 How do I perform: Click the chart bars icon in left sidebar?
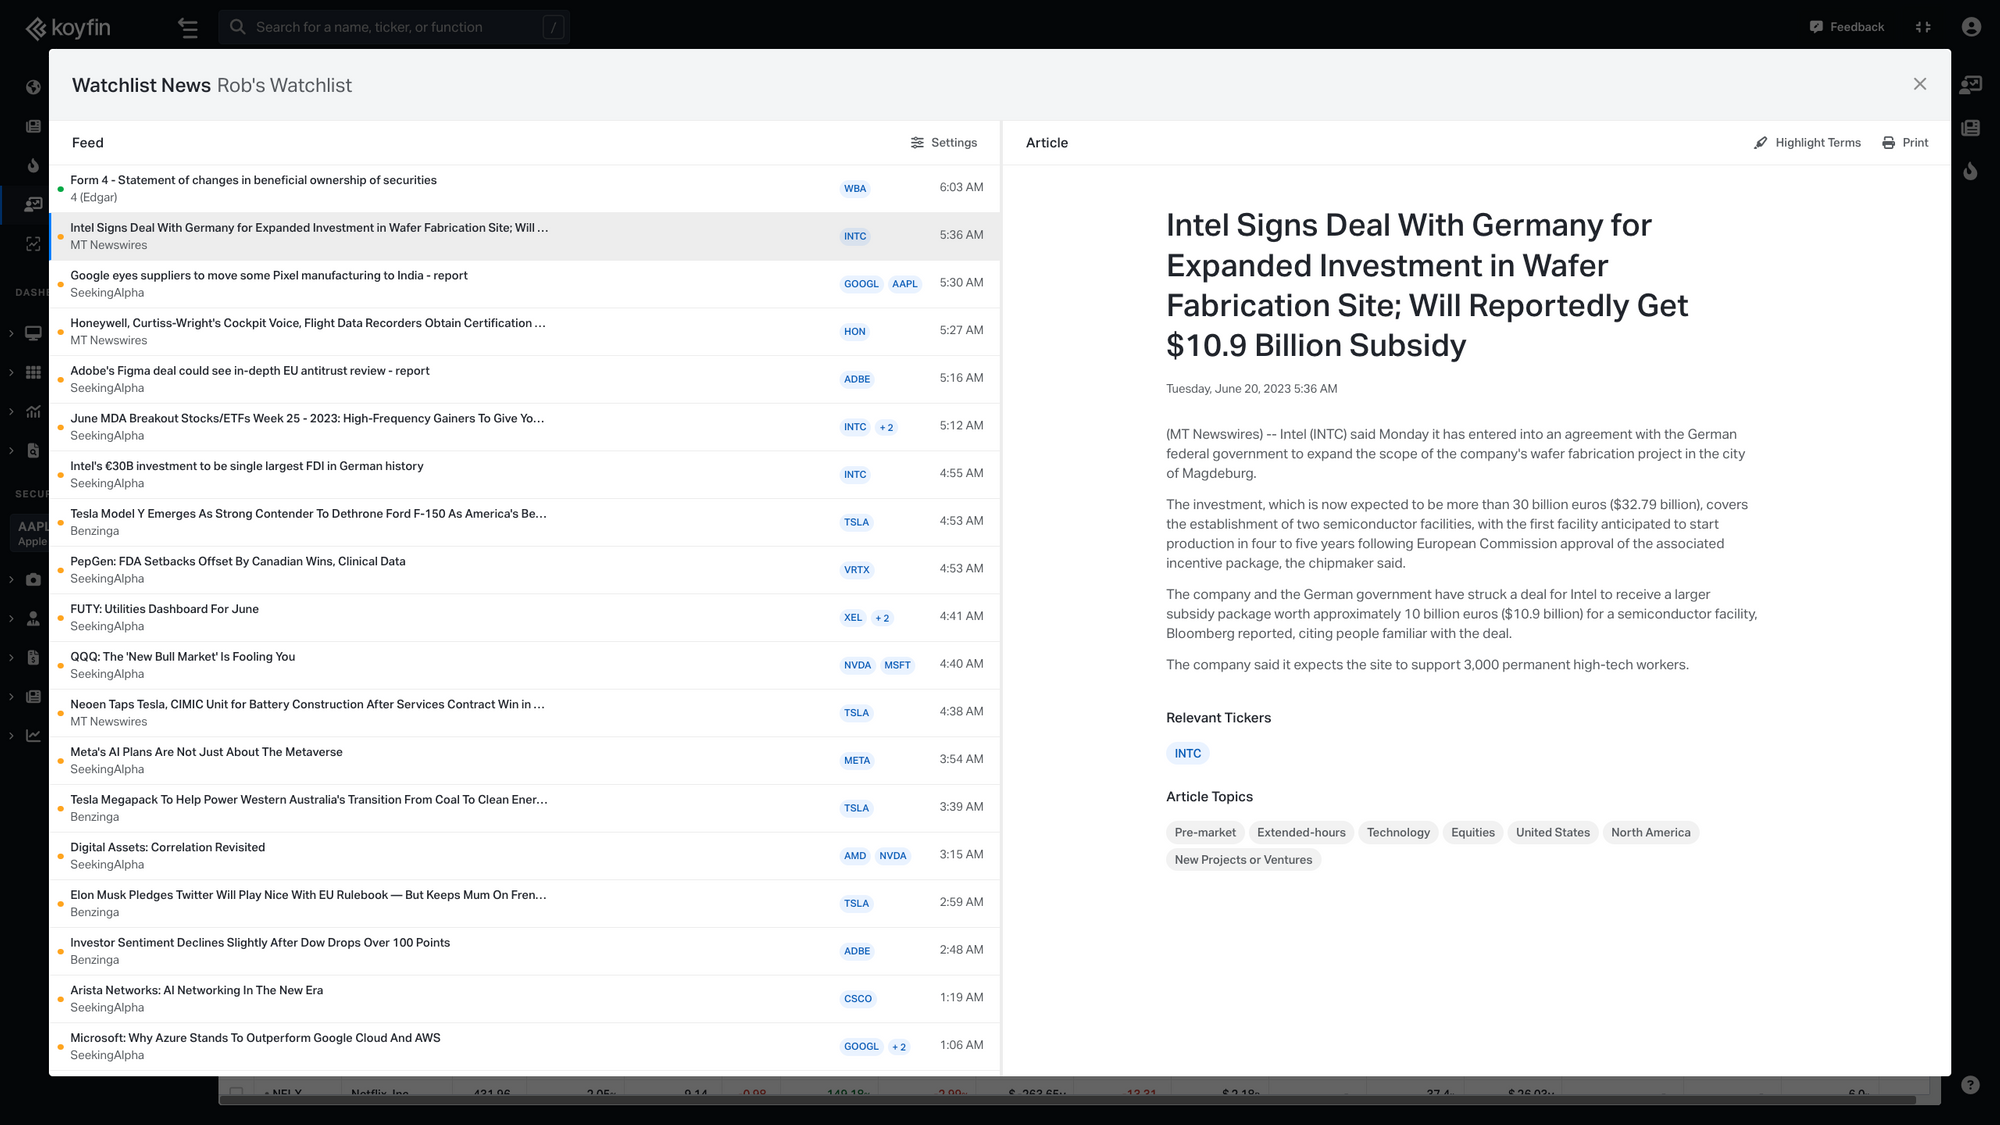pos(33,411)
